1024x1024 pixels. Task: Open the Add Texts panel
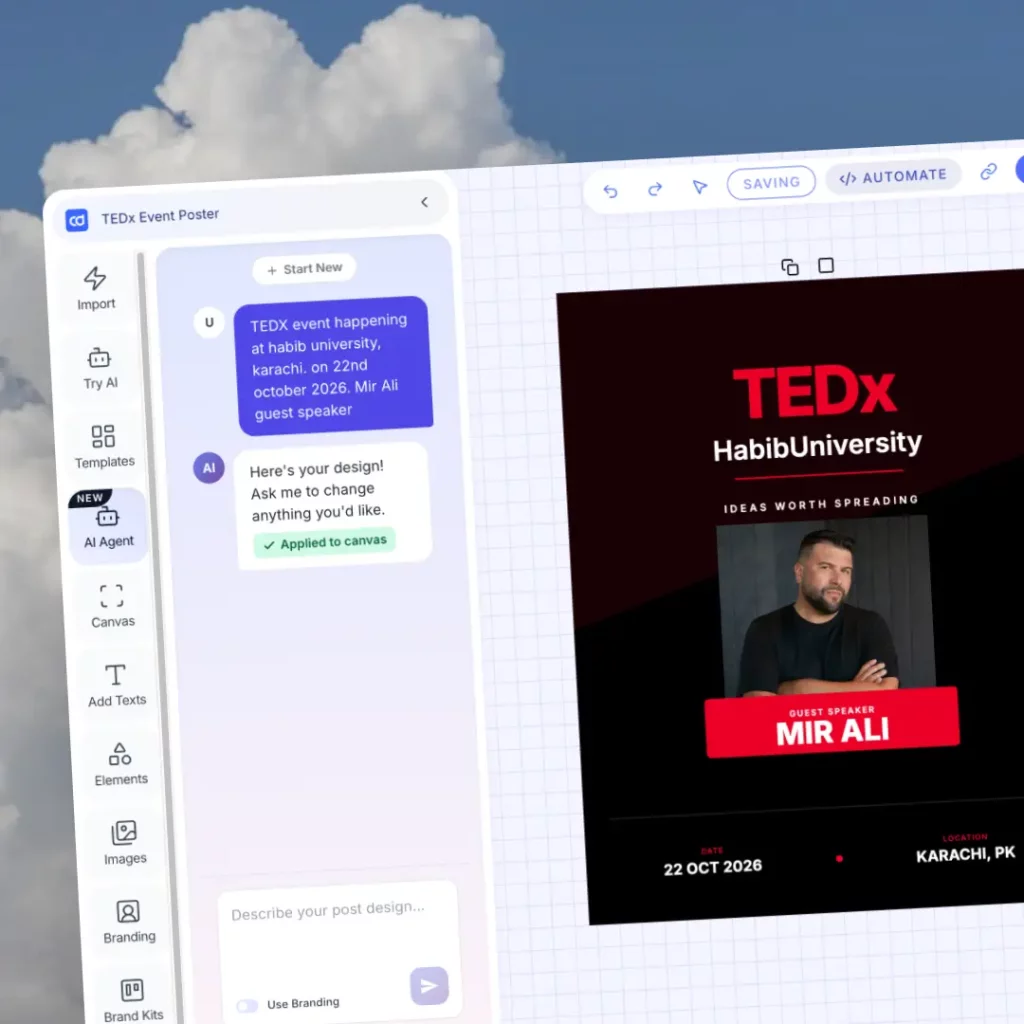116,684
